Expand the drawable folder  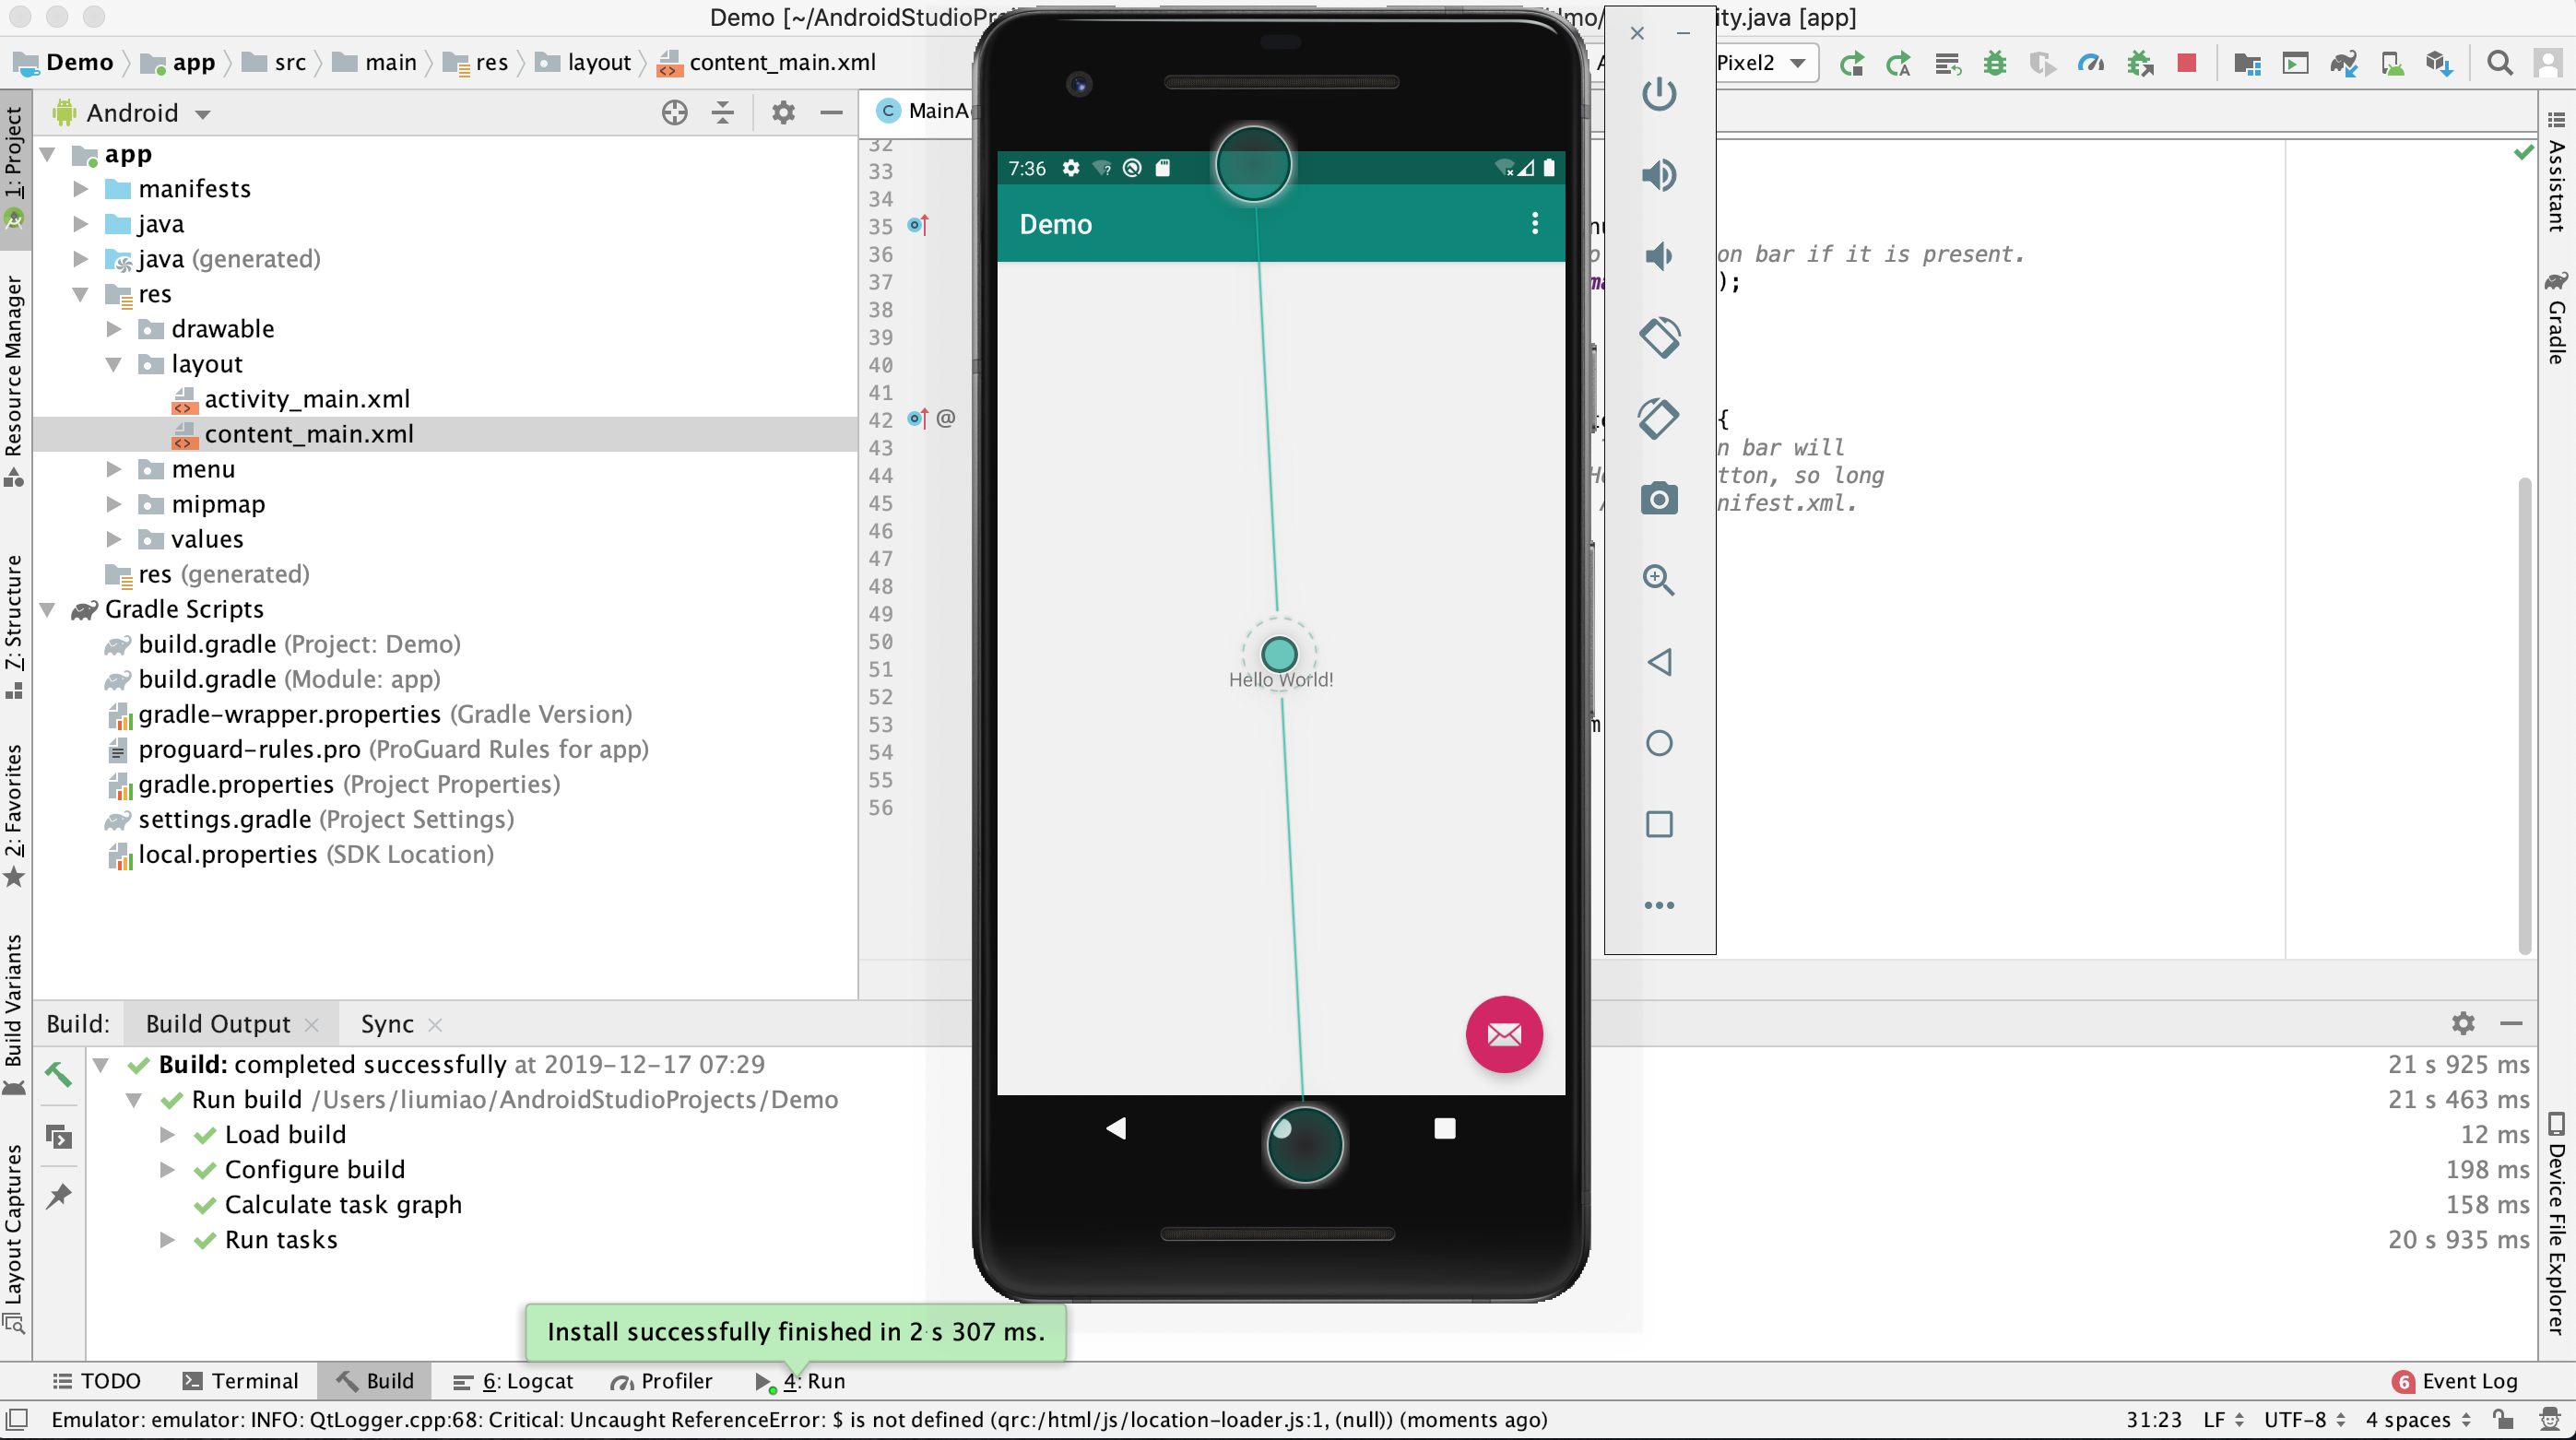click(x=113, y=328)
